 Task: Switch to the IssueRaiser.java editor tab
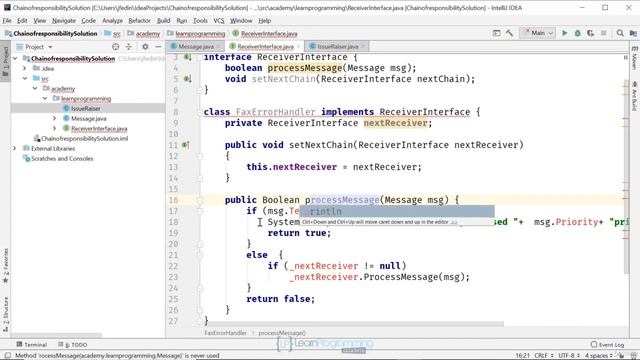pyautogui.click(x=338, y=47)
